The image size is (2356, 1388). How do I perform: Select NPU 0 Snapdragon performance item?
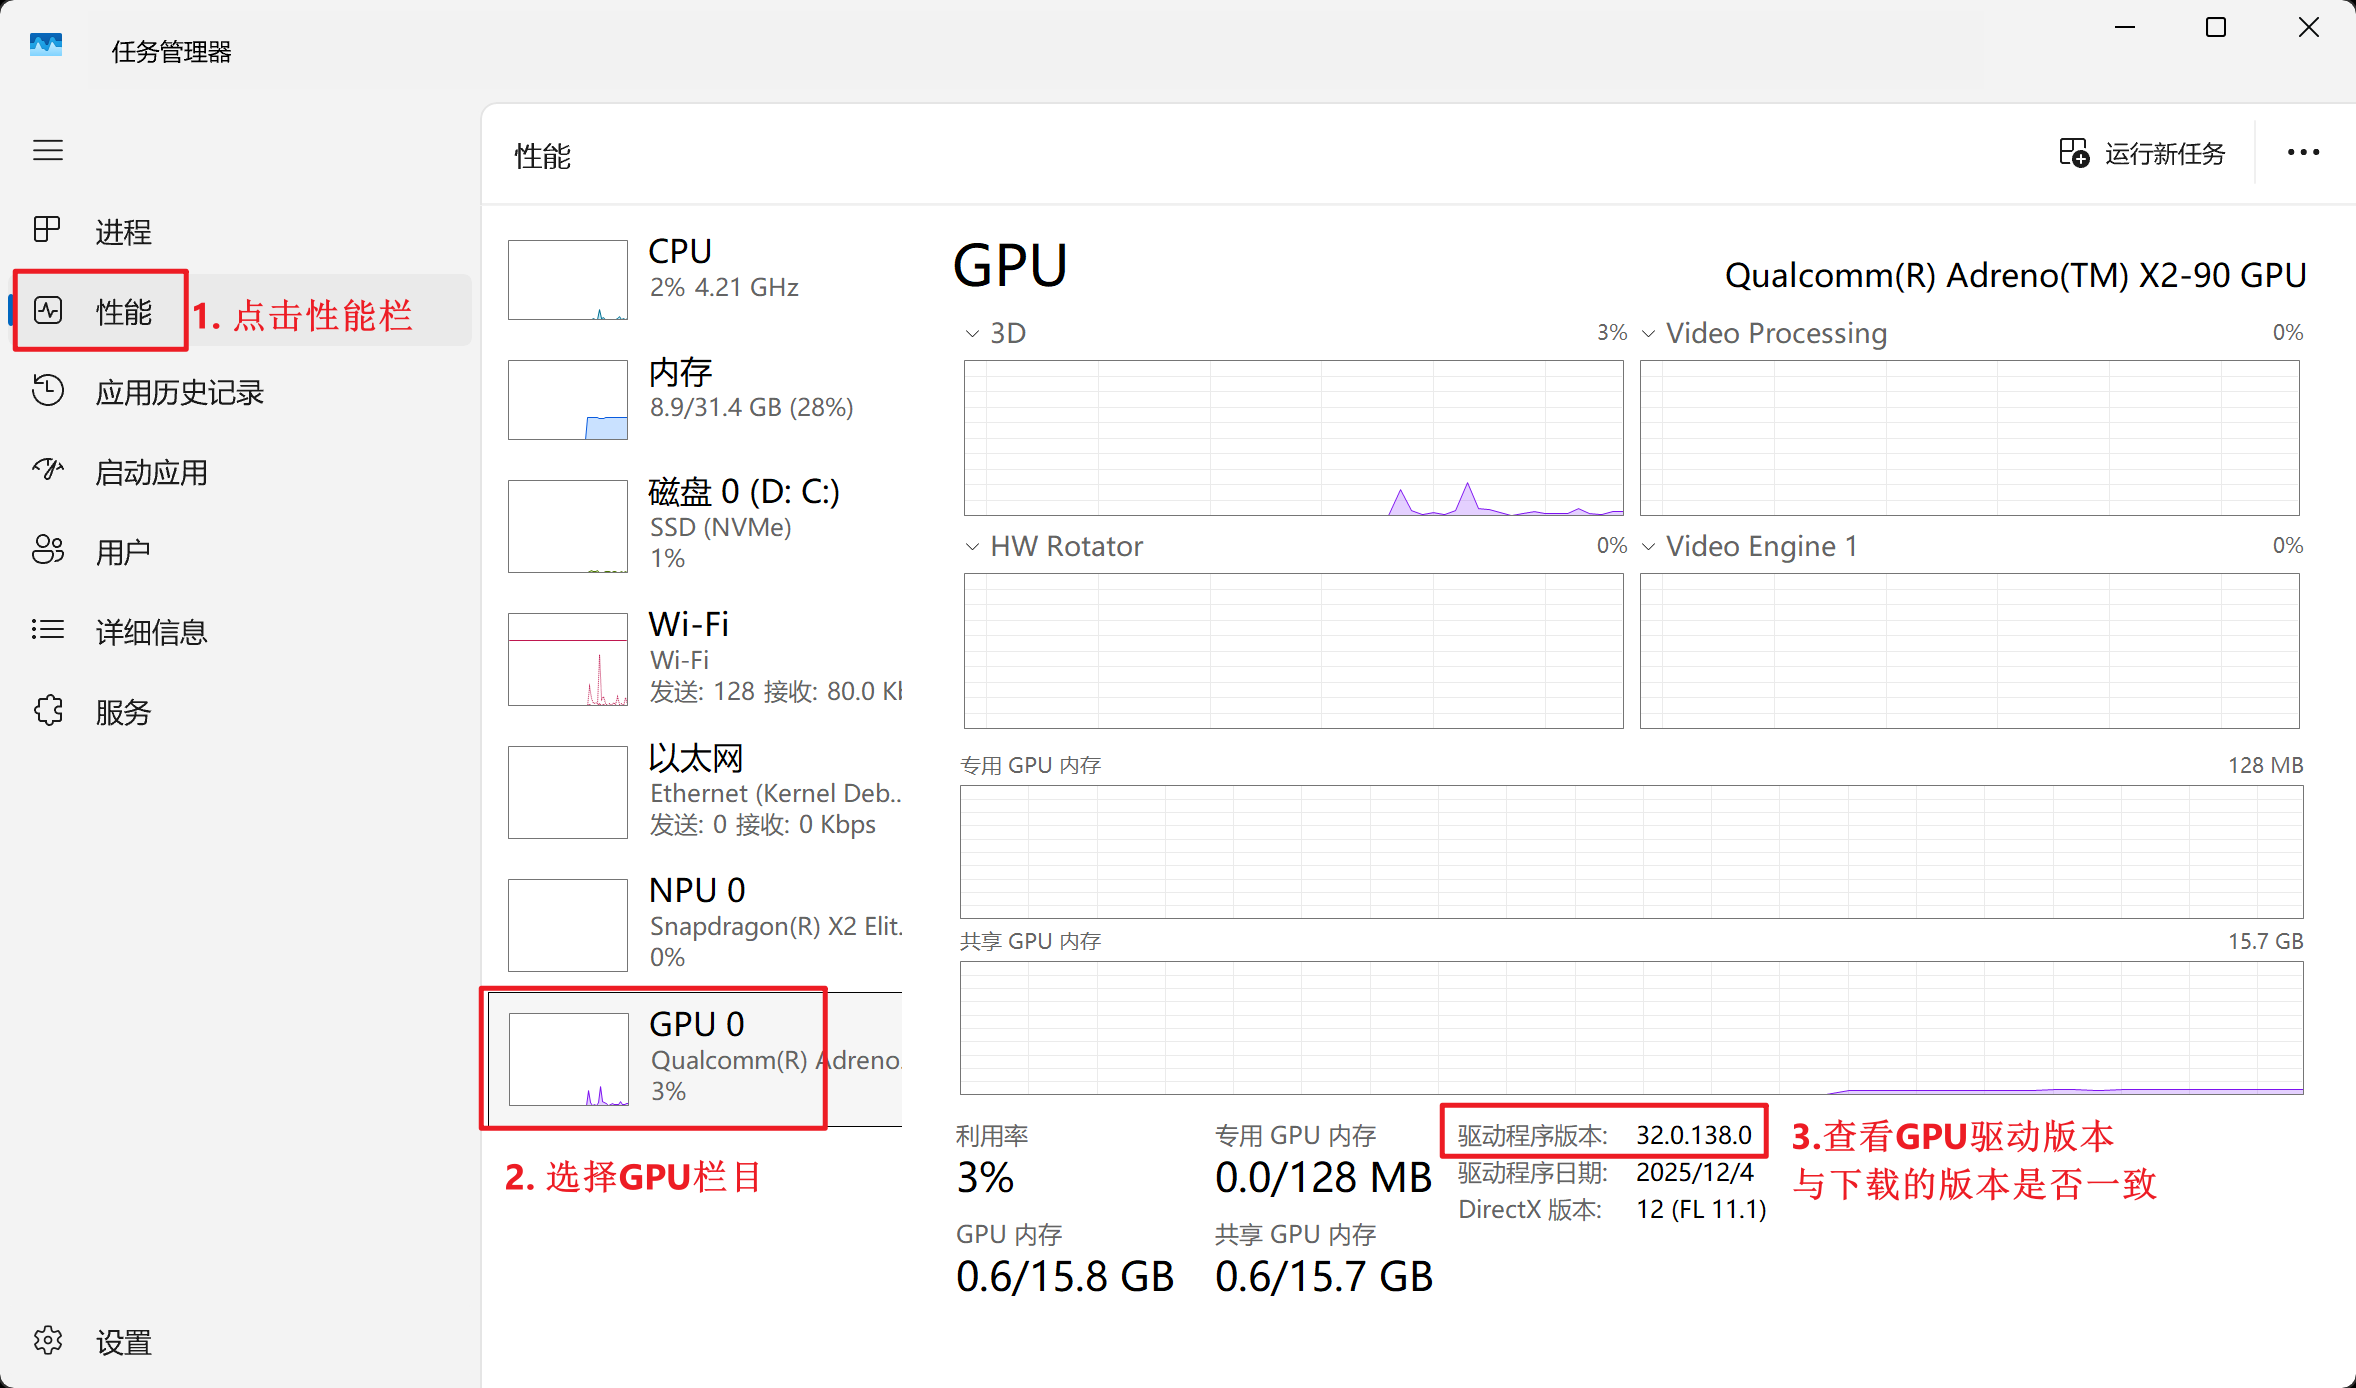coord(700,924)
